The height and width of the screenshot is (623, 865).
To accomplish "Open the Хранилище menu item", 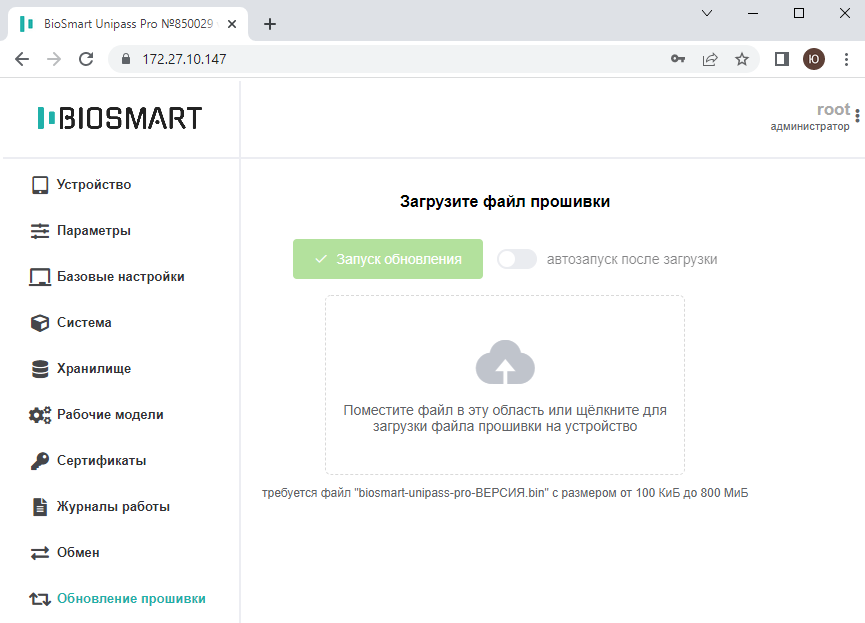I will 94,369.
